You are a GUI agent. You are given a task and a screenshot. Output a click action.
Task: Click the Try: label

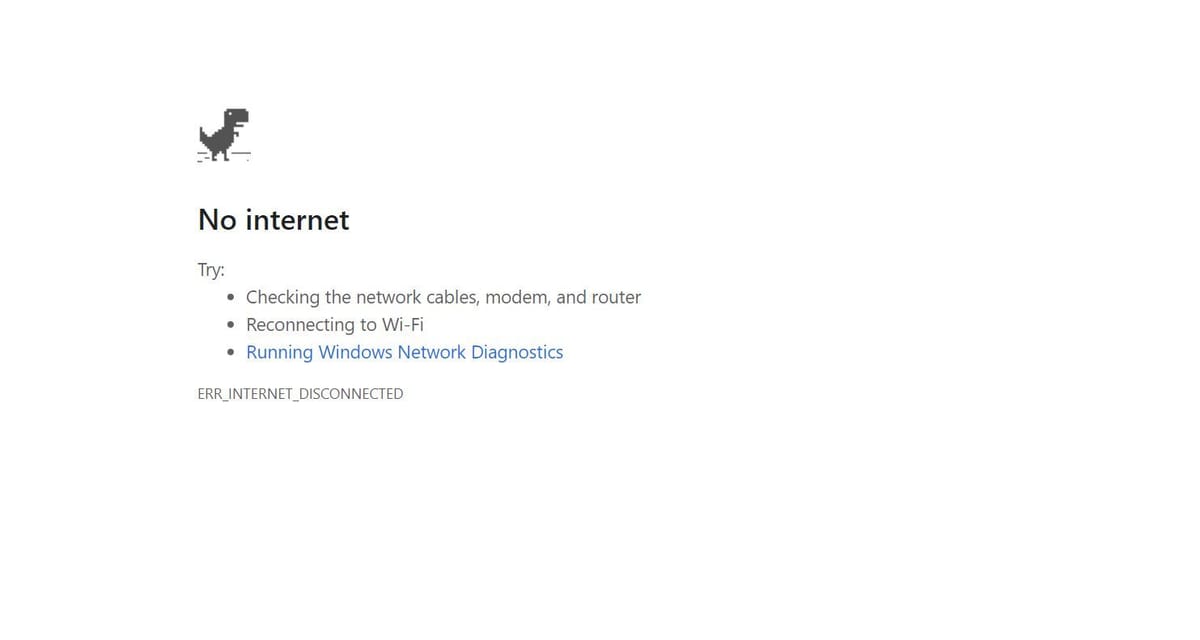point(211,270)
